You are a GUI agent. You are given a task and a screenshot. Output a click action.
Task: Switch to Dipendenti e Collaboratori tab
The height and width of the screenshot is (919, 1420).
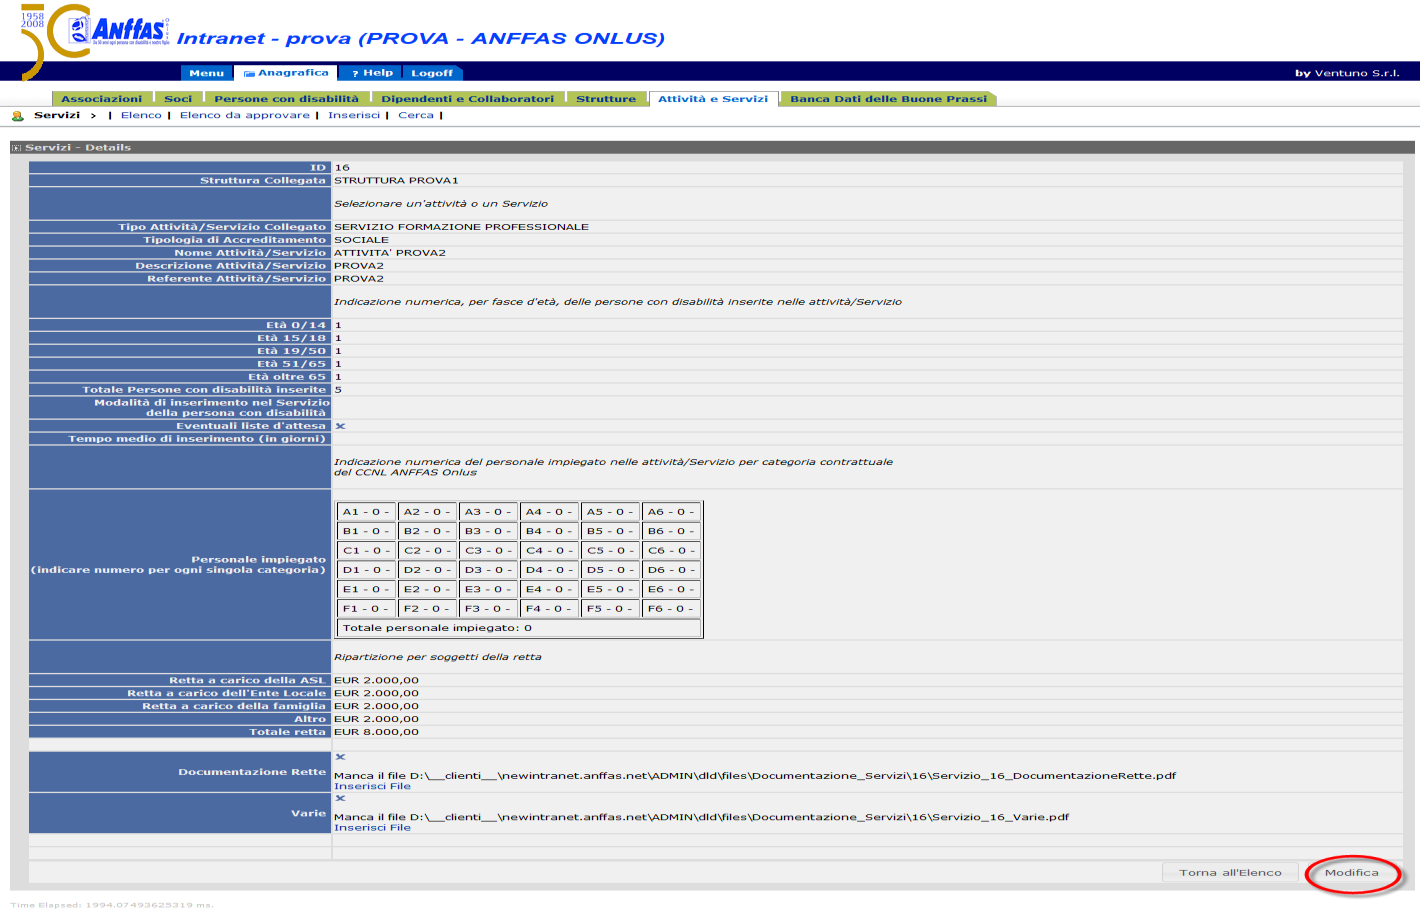click(x=468, y=99)
